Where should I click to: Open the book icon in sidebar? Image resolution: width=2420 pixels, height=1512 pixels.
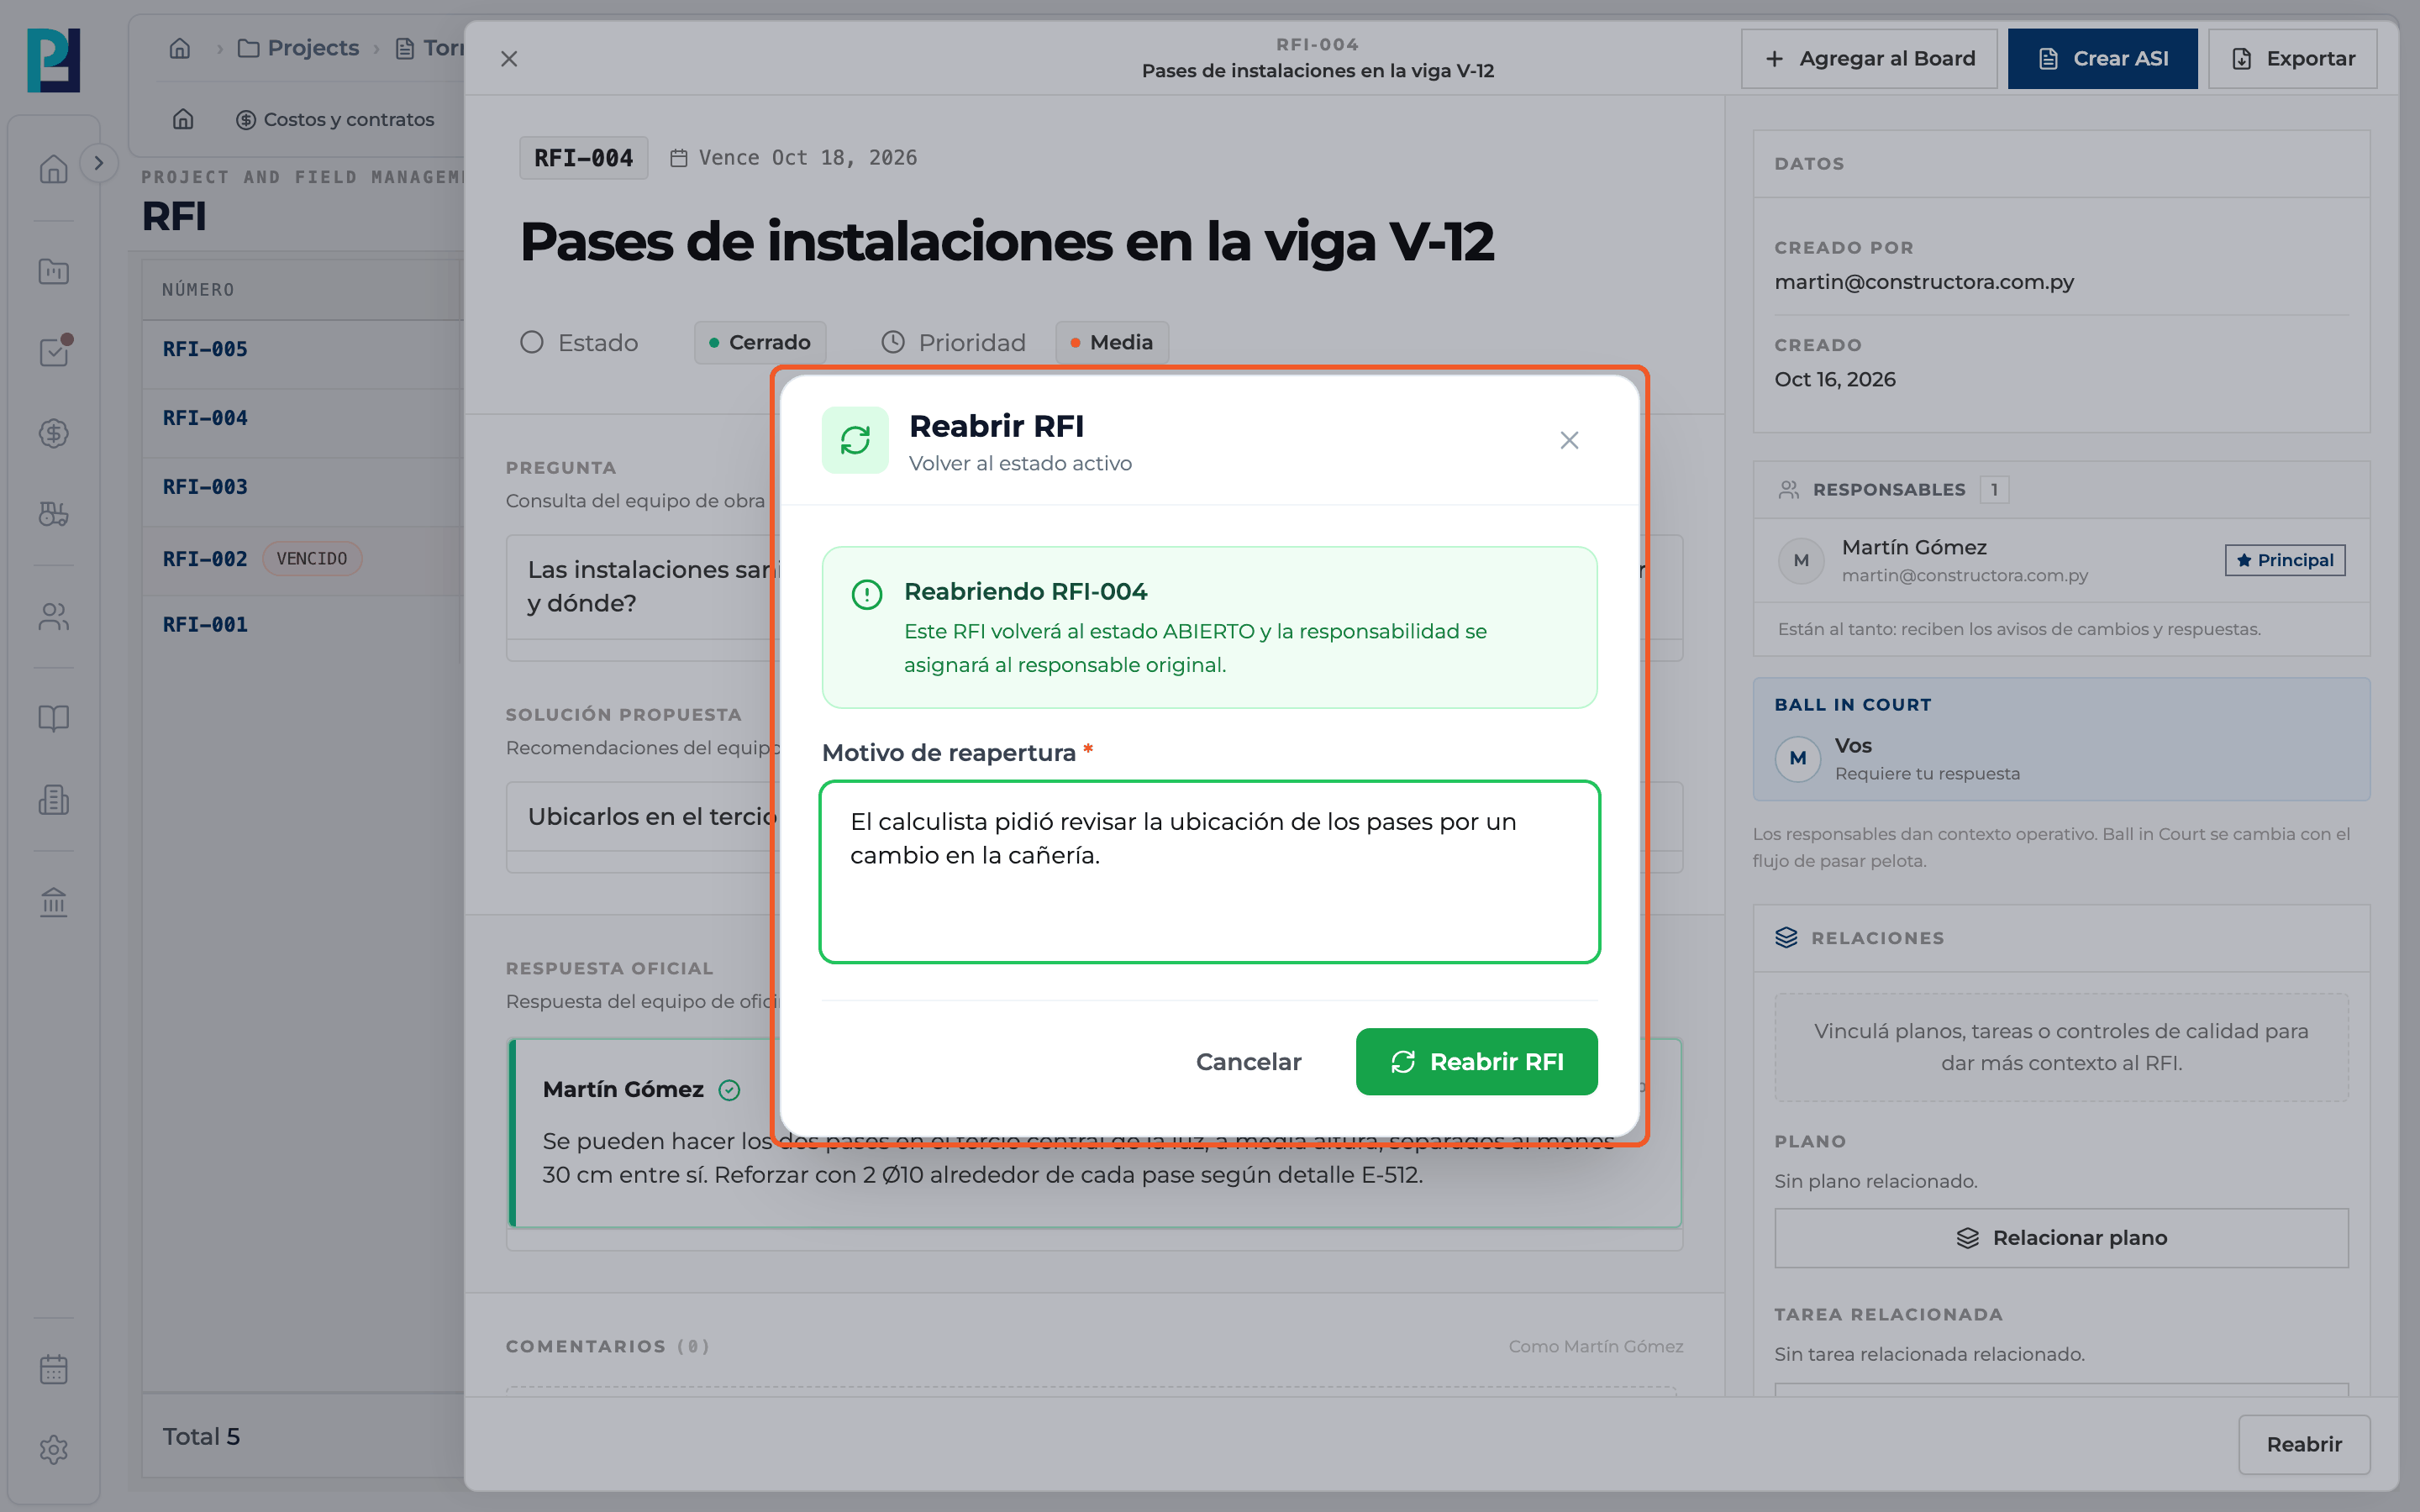pos(54,718)
